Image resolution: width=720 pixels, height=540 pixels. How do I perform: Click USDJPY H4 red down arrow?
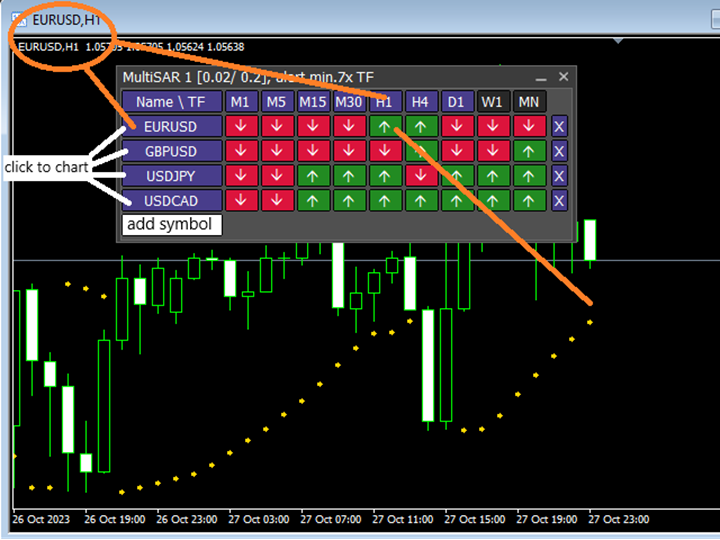pyautogui.click(x=421, y=176)
